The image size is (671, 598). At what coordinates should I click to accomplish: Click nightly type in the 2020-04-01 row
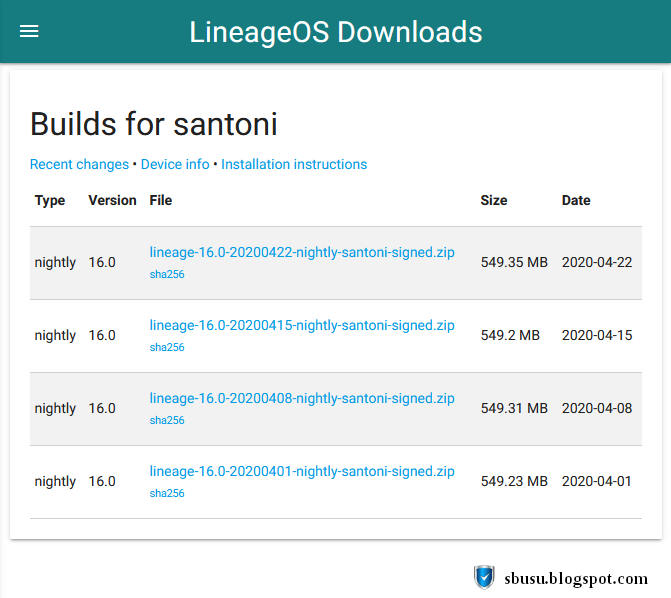55,482
